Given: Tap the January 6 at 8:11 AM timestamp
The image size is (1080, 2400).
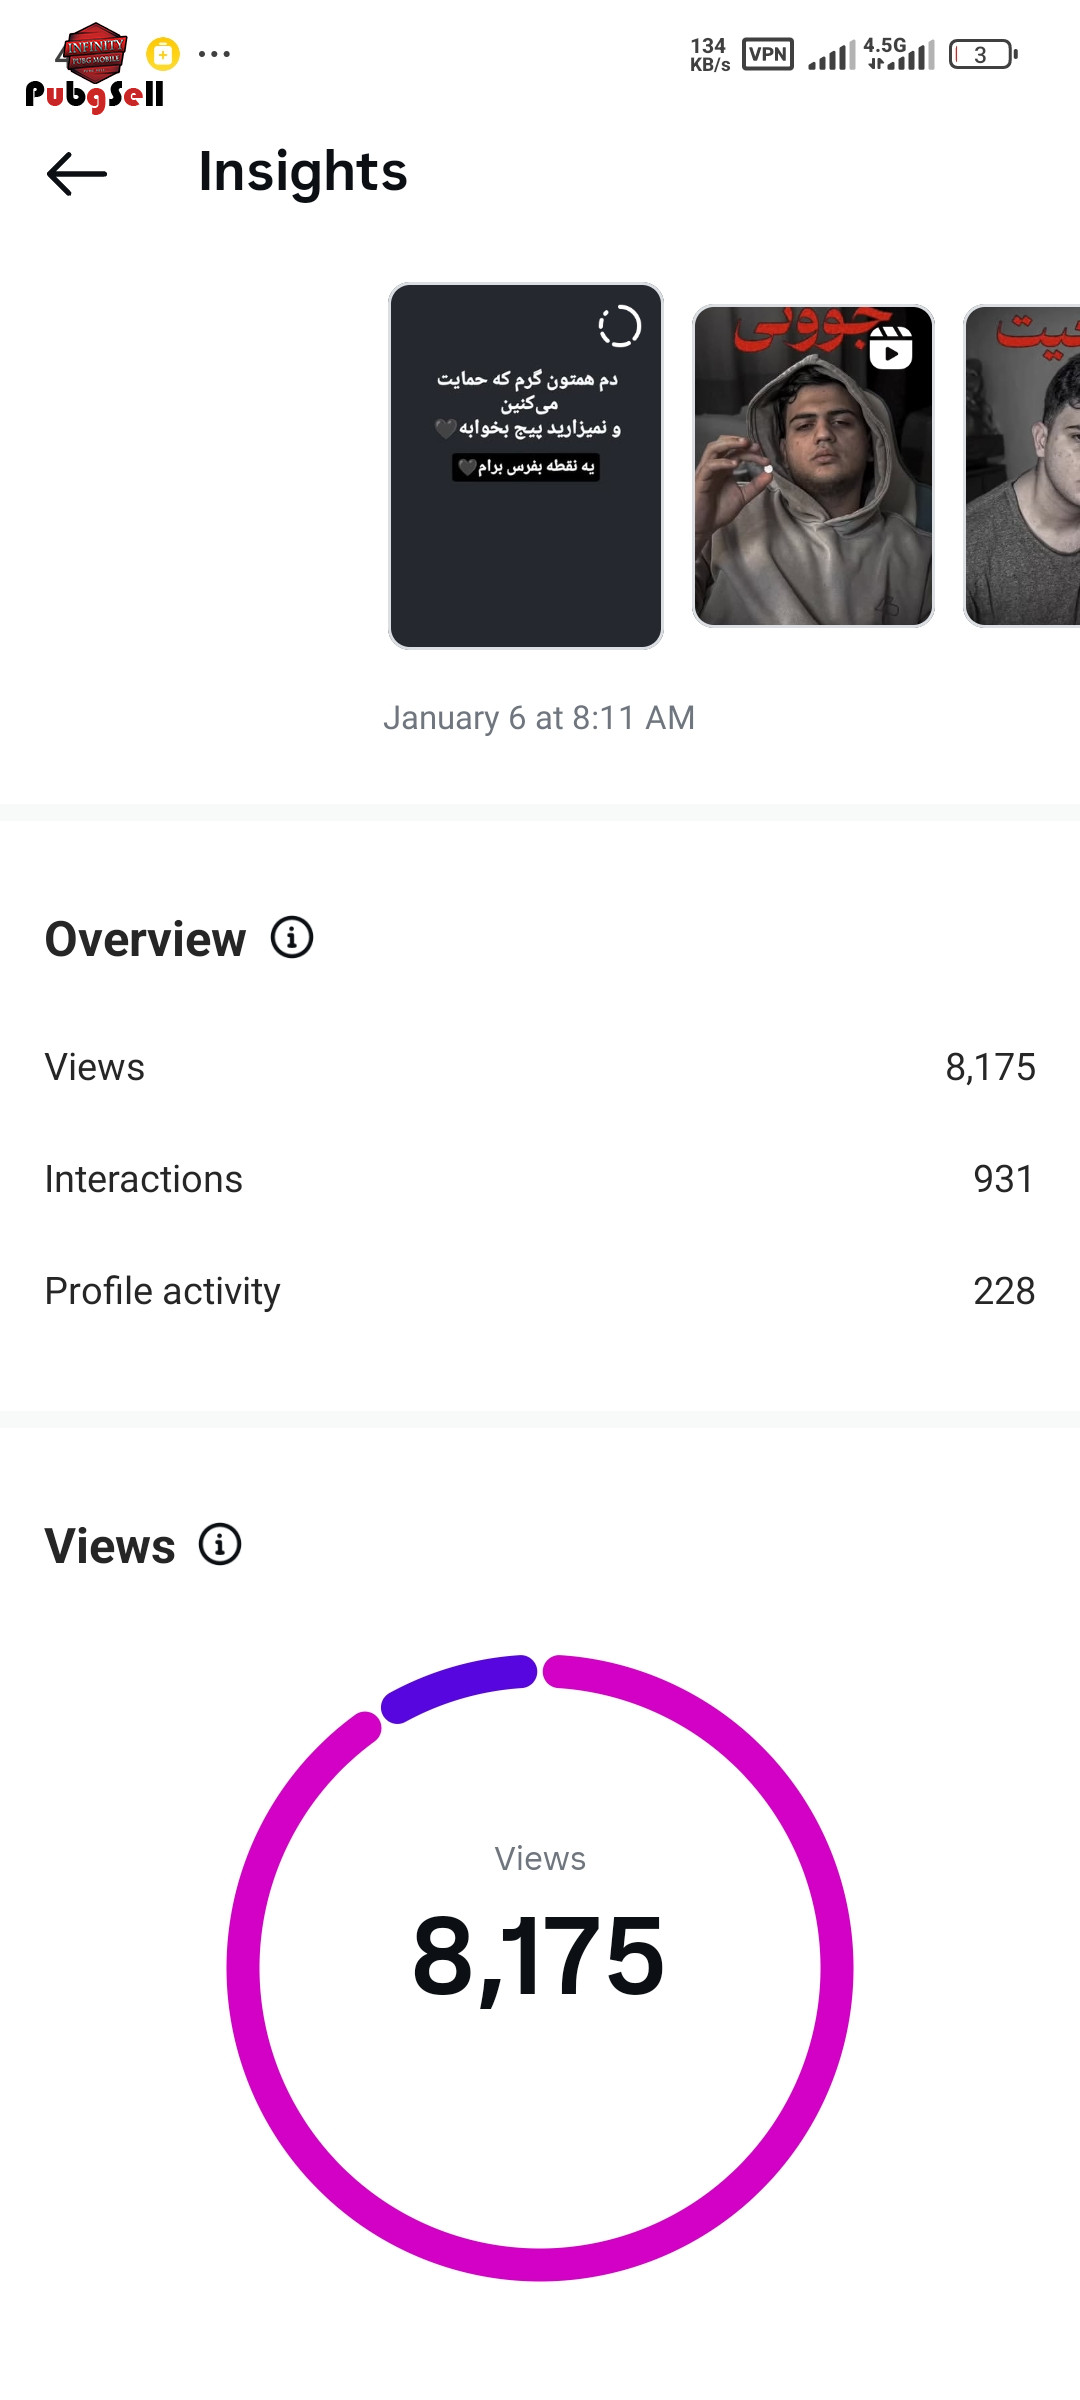Looking at the screenshot, I should click(539, 718).
